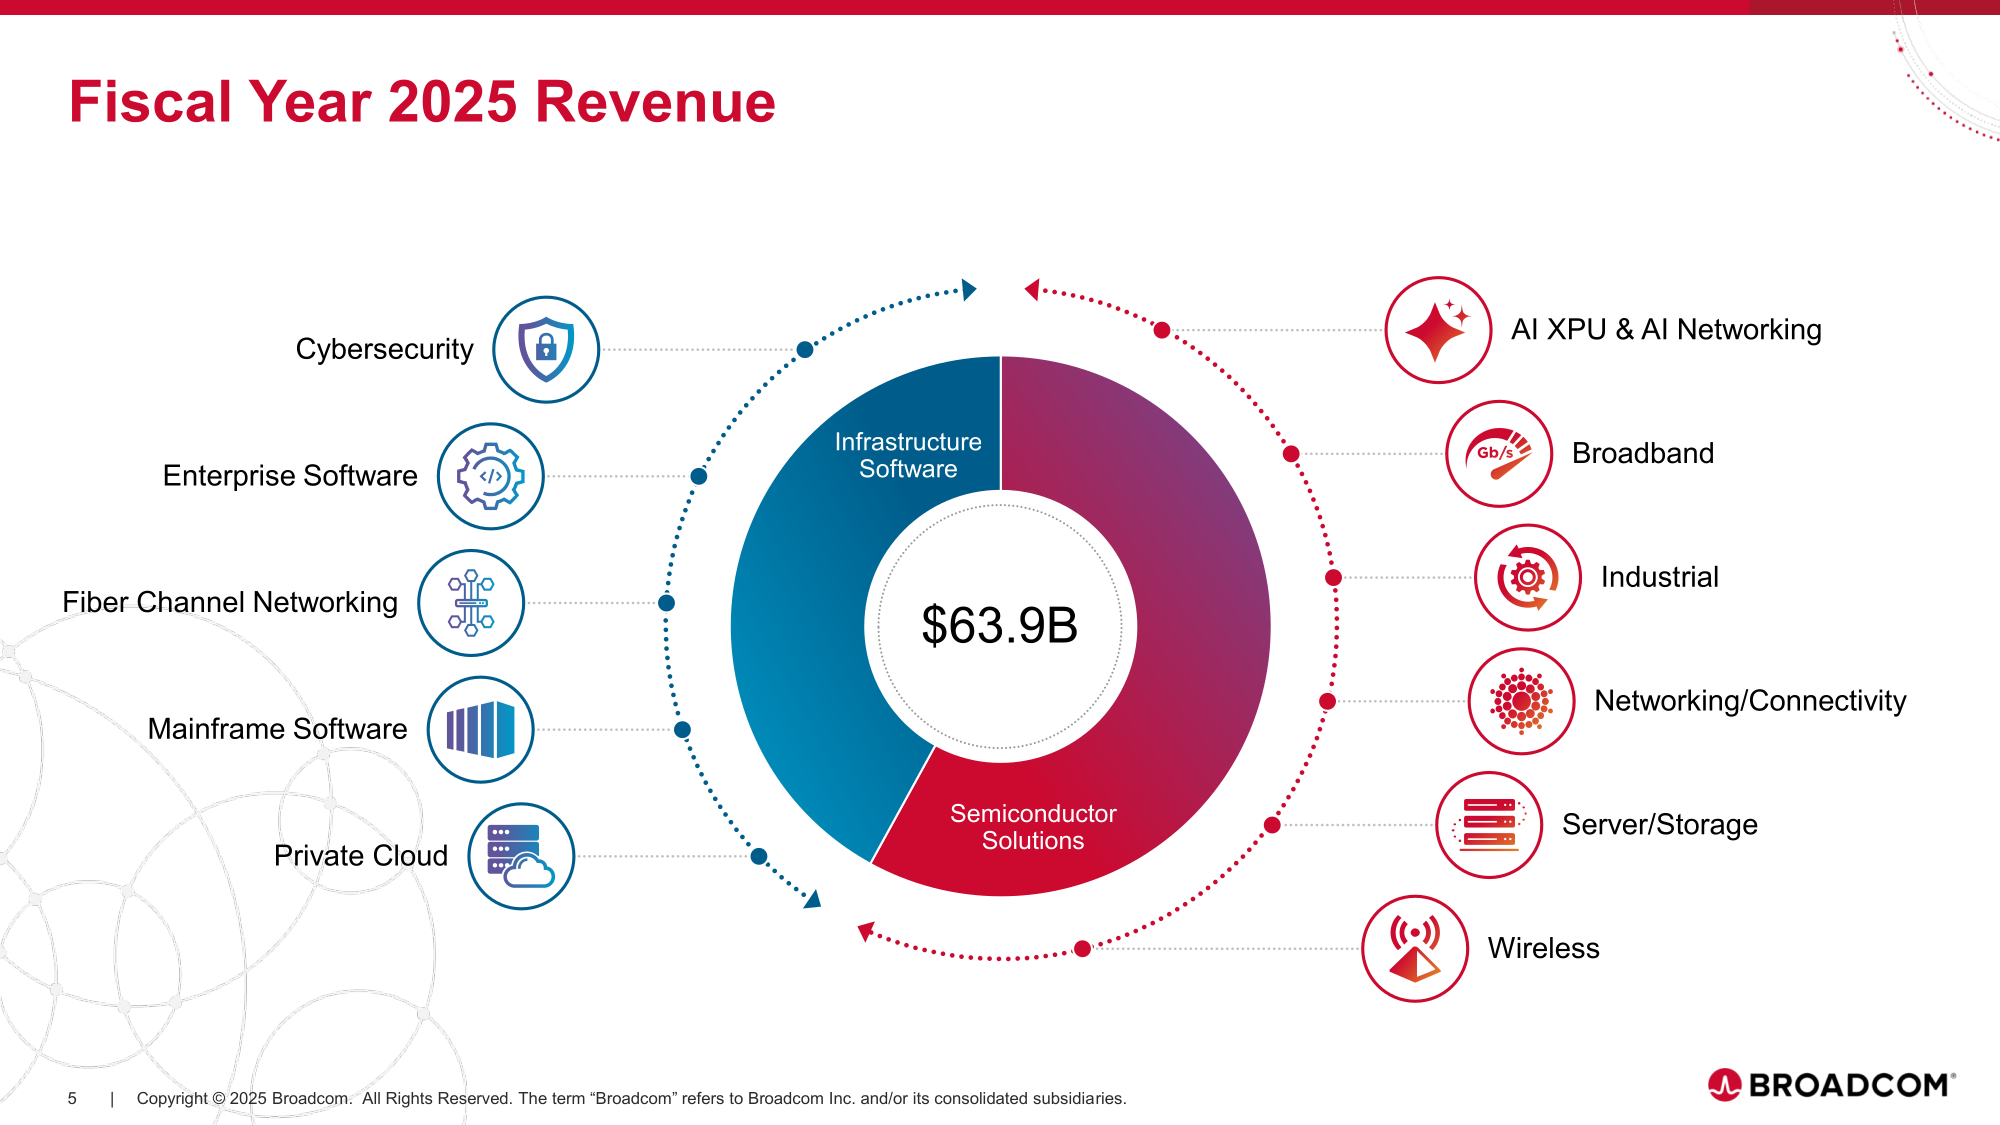The image size is (2000, 1125).
Task: Click the AI XPU & AI Networking label
Action: pyautogui.click(x=1666, y=330)
